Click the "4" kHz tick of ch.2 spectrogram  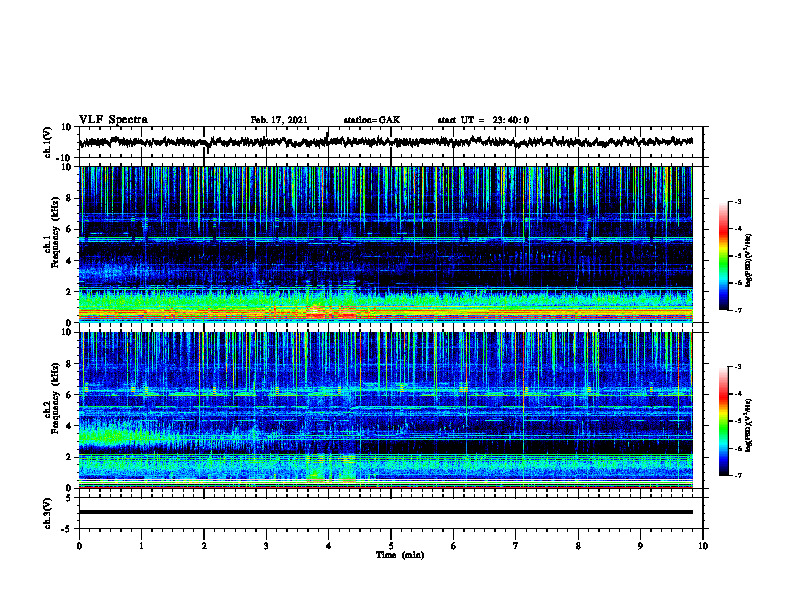pos(69,426)
